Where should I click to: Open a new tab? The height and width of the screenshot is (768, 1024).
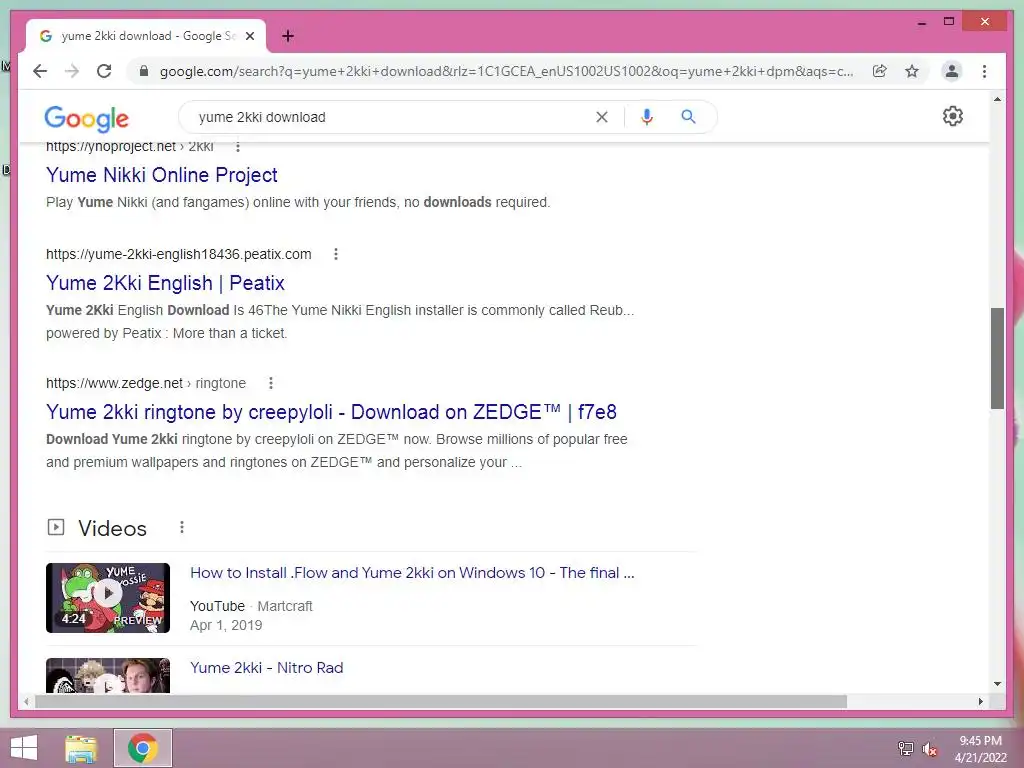[288, 36]
